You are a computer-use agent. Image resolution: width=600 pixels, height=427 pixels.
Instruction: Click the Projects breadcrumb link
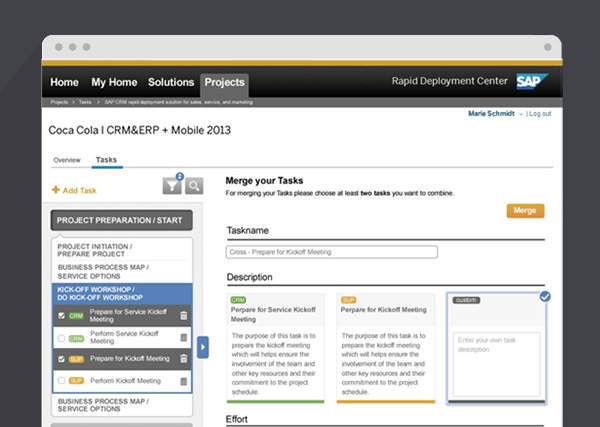[59, 102]
